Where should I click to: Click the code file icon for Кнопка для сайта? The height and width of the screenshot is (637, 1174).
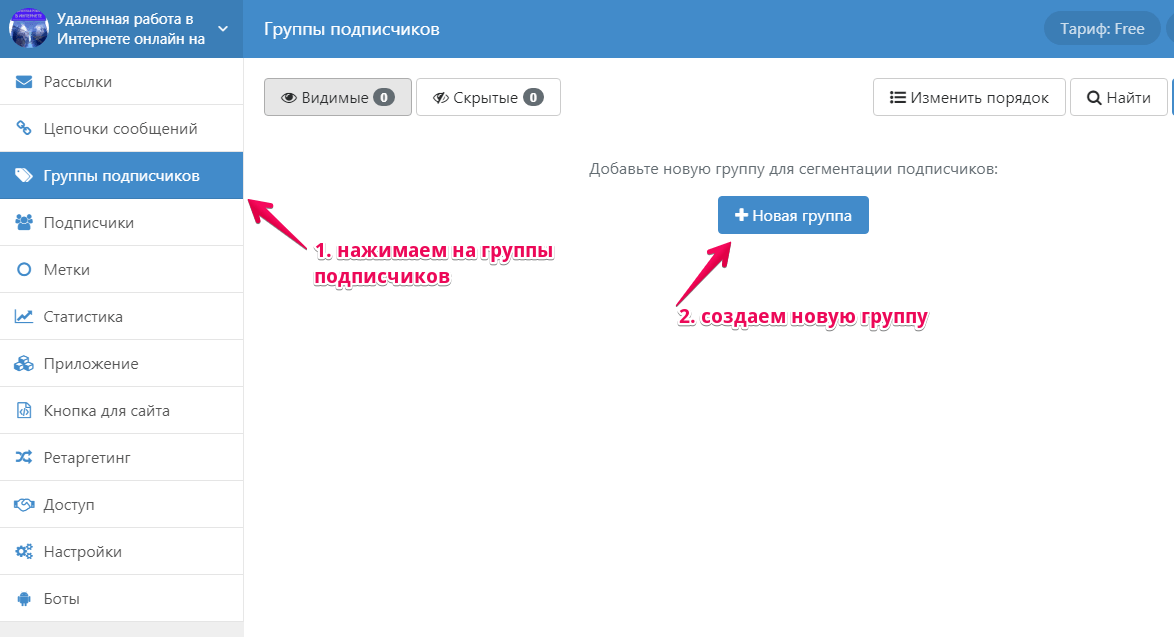pyautogui.click(x=24, y=411)
